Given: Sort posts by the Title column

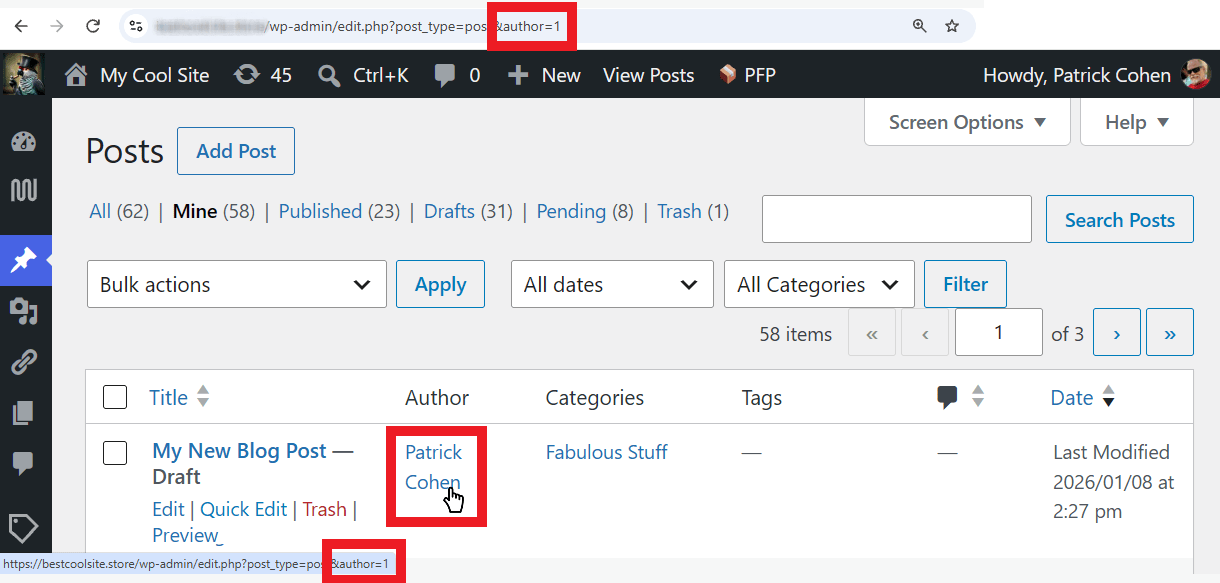Looking at the screenshot, I should [x=179, y=397].
